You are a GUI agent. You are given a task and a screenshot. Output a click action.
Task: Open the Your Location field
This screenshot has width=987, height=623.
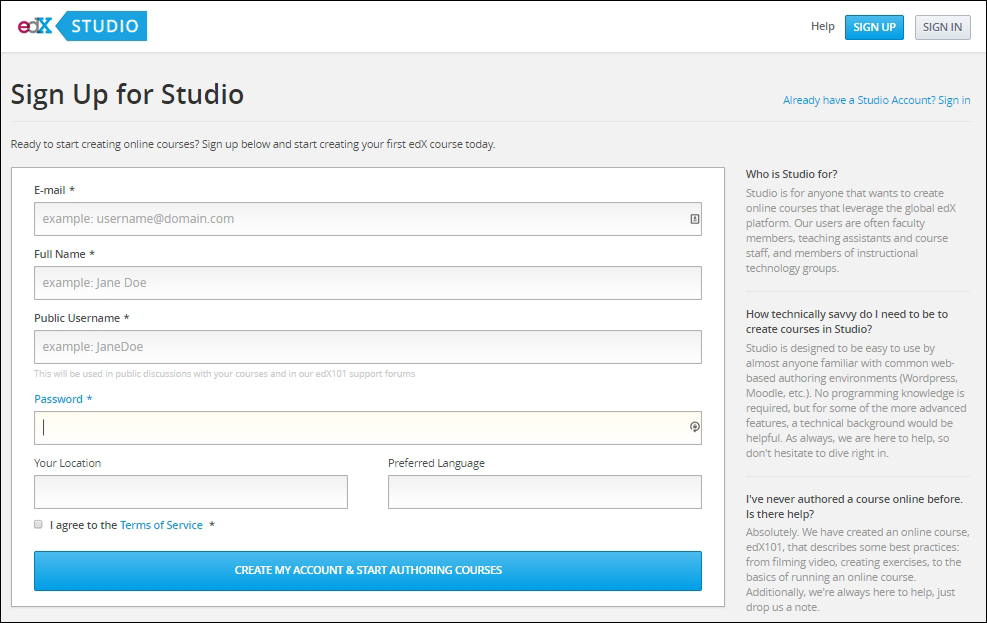click(x=191, y=492)
